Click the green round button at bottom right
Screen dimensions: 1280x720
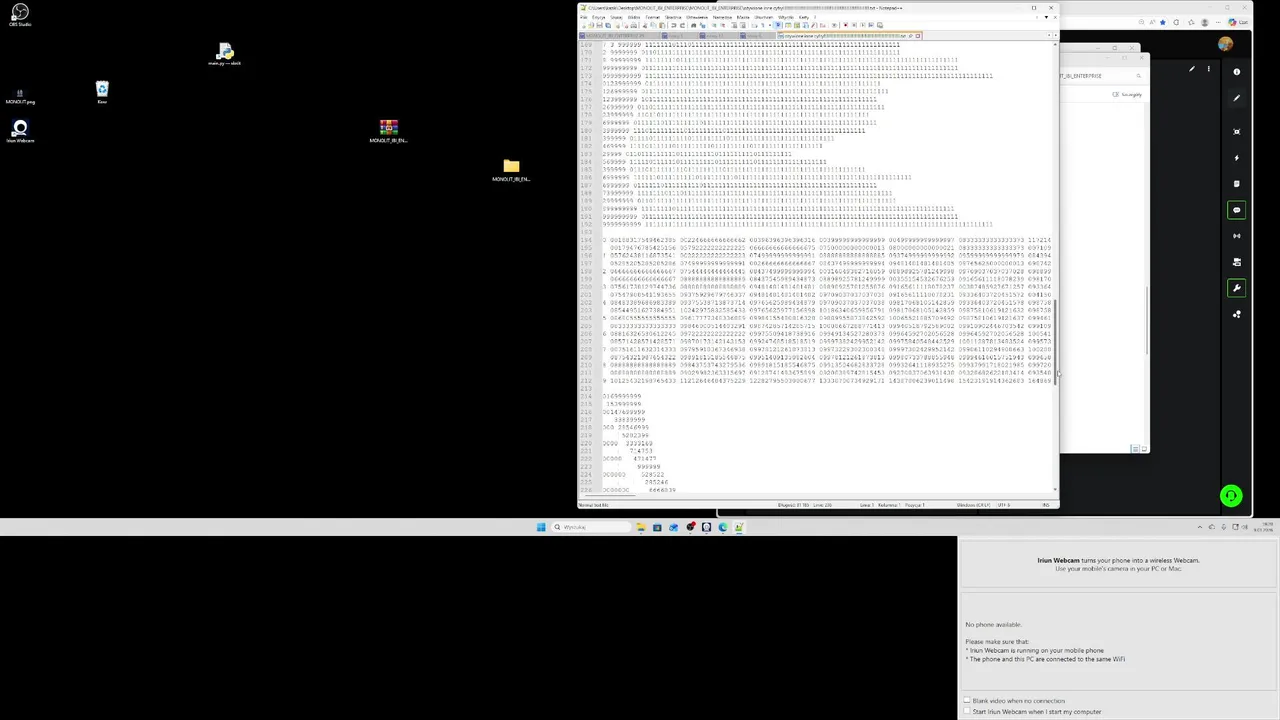[1231, 496]
